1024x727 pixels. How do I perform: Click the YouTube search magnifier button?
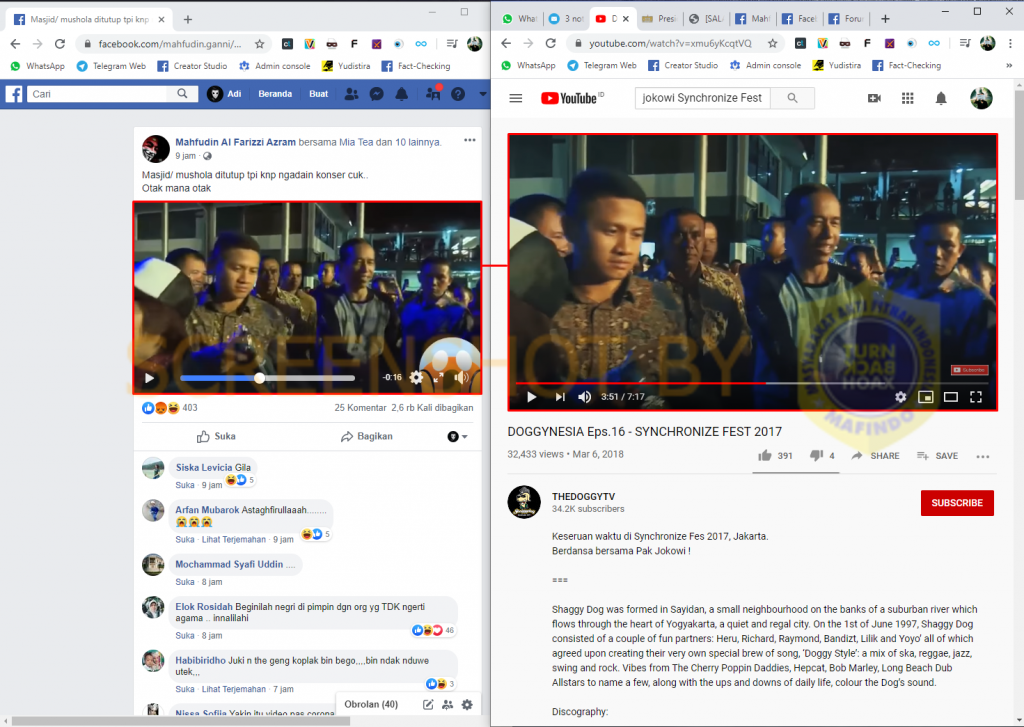click(793, 98)
